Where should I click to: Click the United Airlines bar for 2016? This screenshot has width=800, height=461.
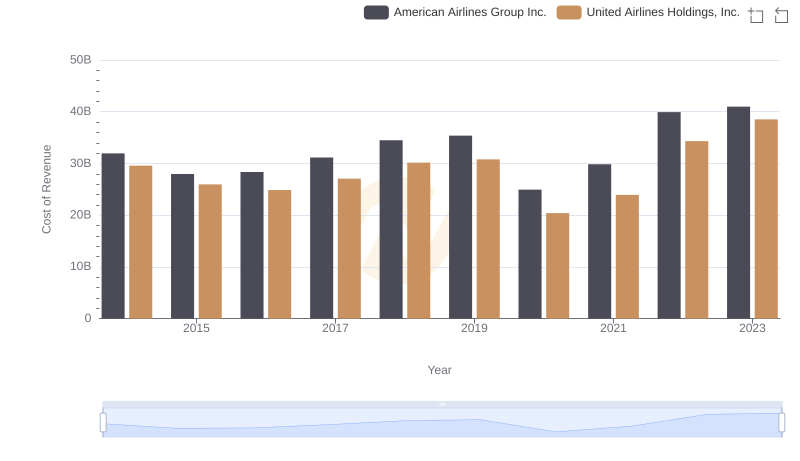(x=280, y=254)
